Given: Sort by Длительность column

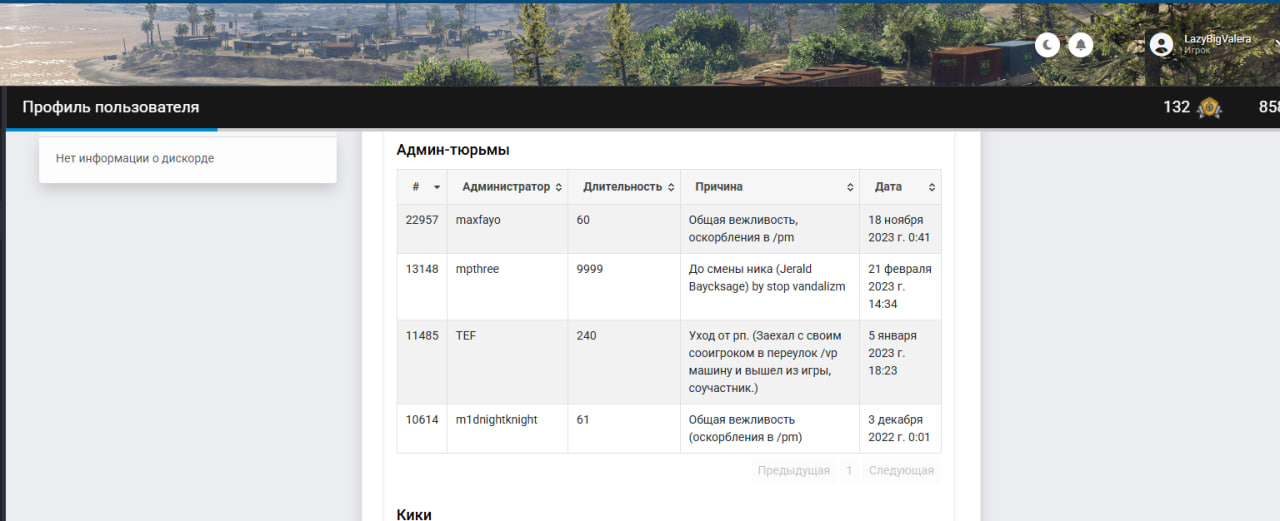Looking at the screenshot, I should (x=624, y=187).
